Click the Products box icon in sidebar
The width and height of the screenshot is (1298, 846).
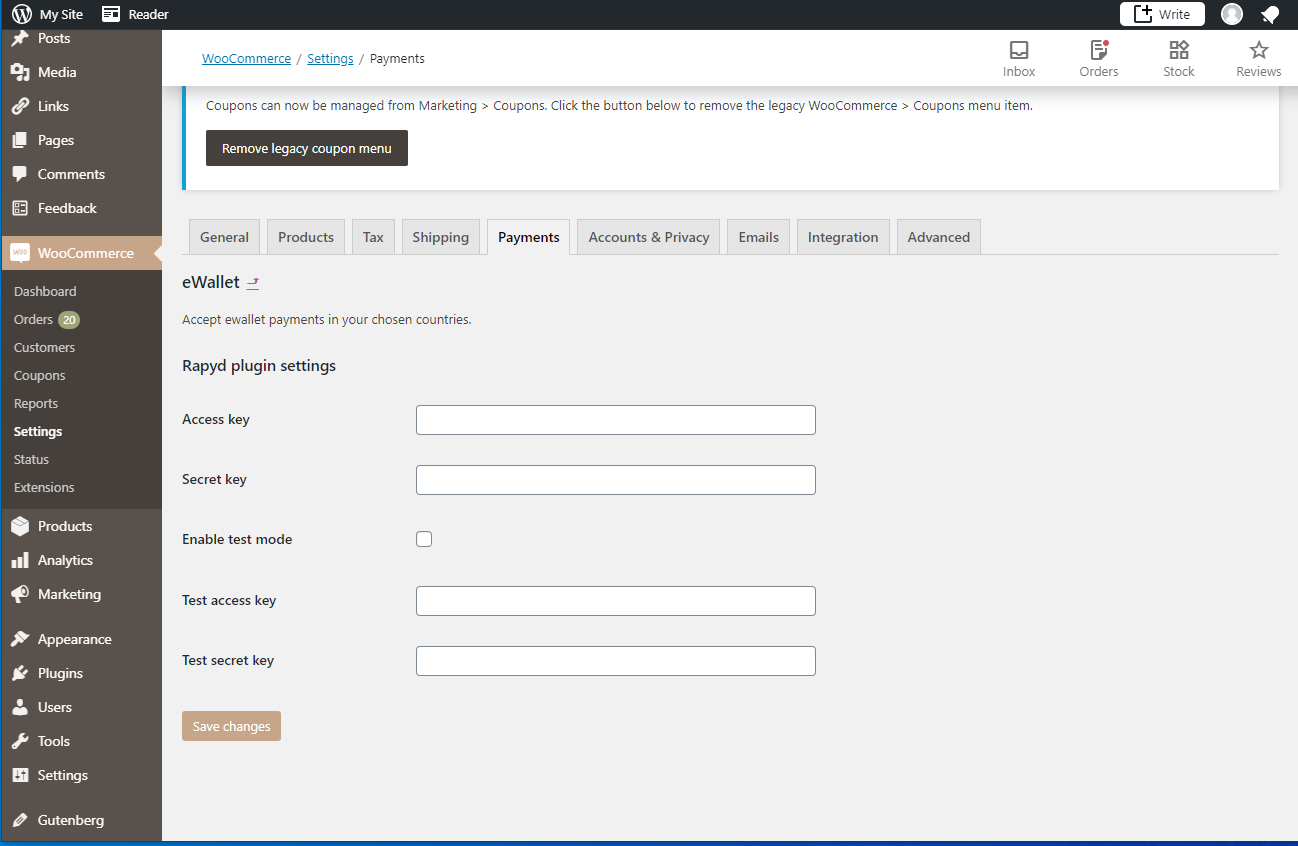click(20, 526)
